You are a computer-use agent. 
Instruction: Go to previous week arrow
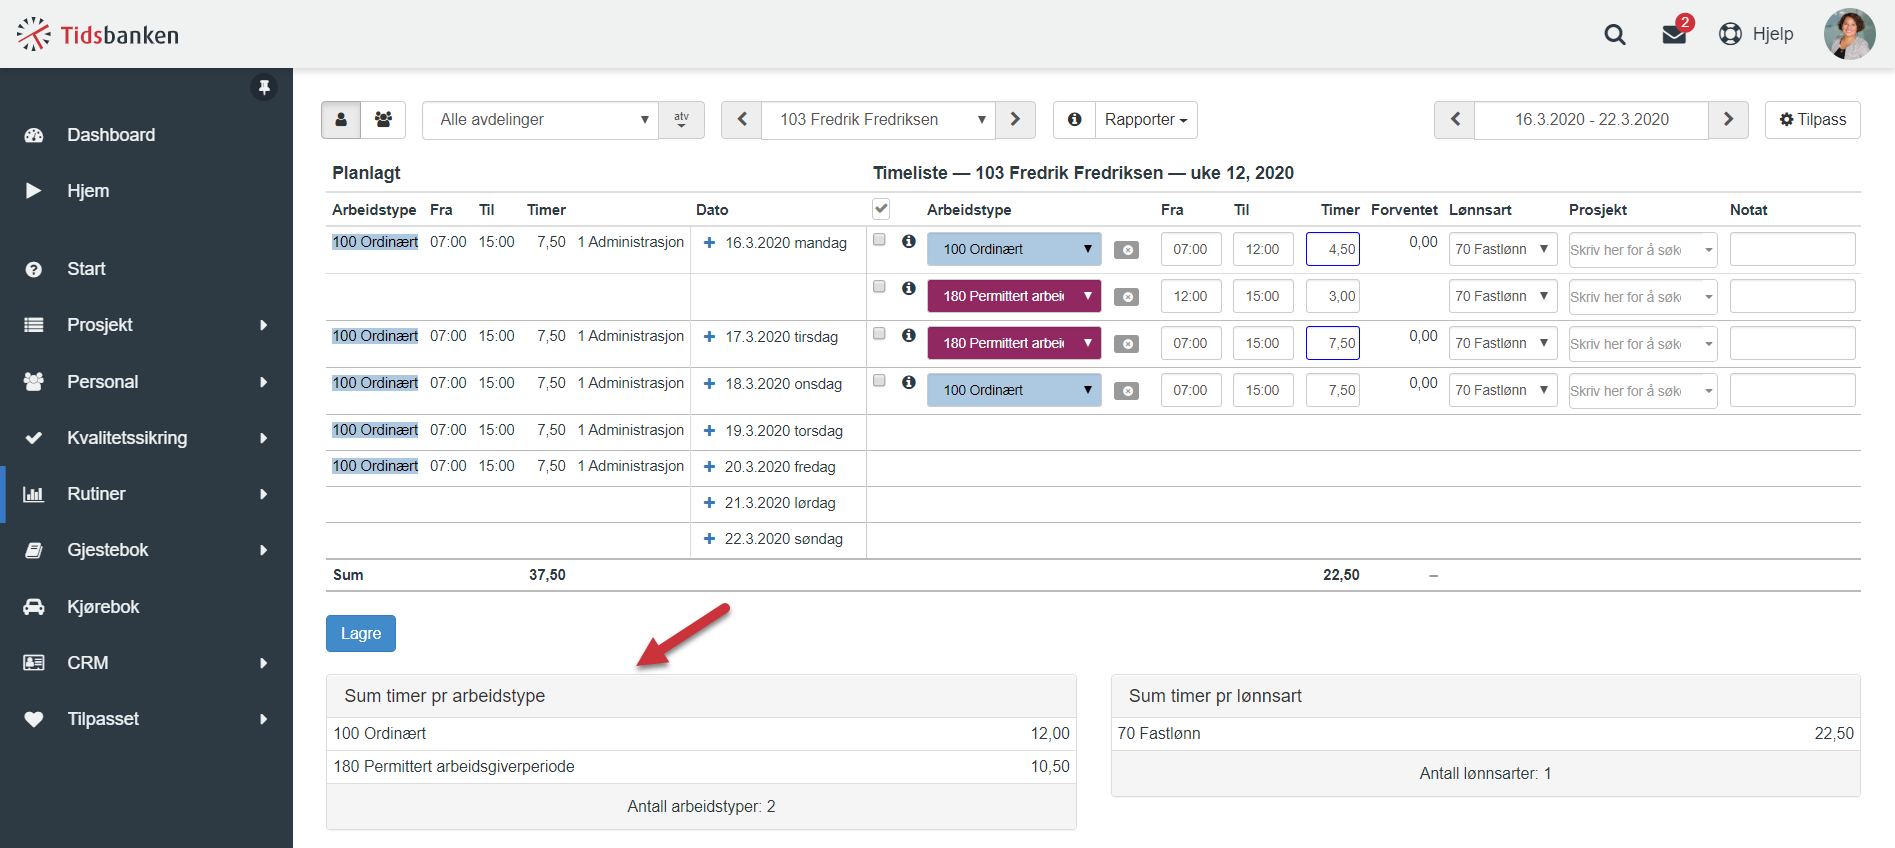[1455, 120]
